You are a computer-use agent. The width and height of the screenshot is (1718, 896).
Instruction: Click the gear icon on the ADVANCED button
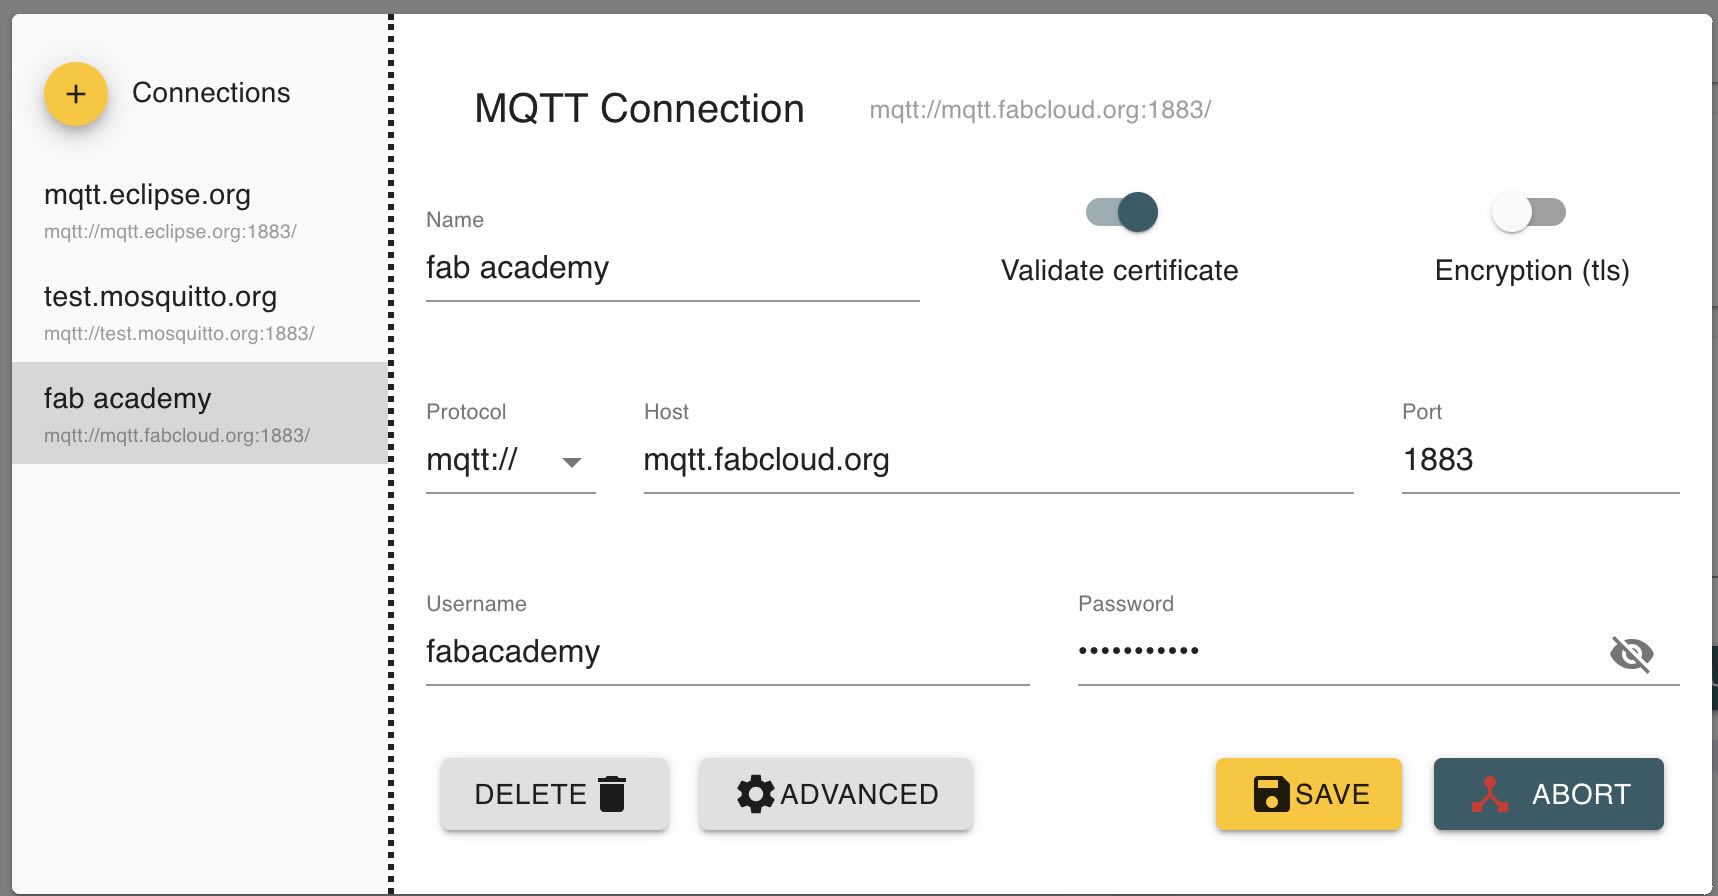[x=757, y=793]
